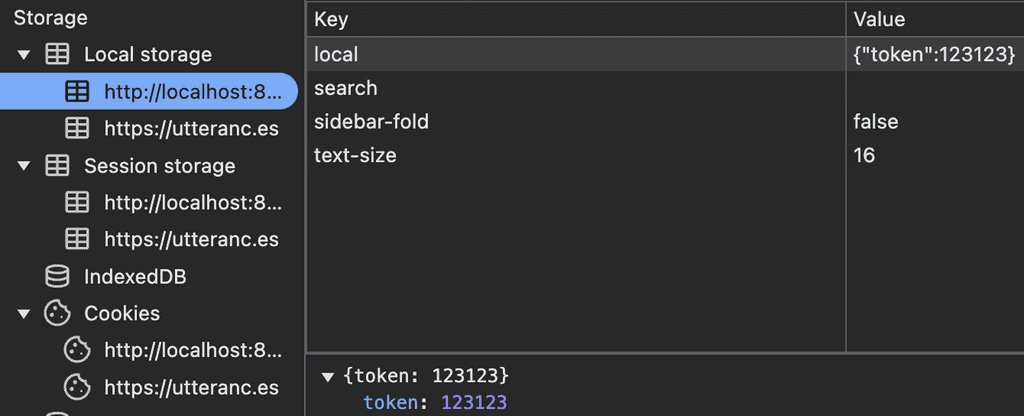Select the text-size key row
The width and height of the screenshot is (1024, 416).
[x=665, y=155]
